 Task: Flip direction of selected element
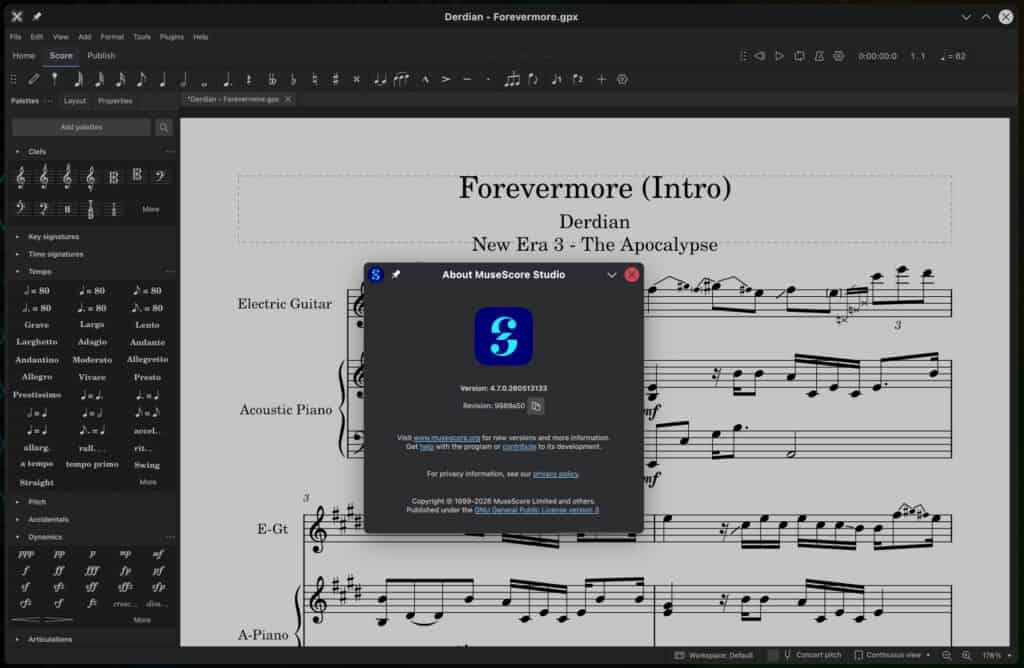[x=534, y=80]
